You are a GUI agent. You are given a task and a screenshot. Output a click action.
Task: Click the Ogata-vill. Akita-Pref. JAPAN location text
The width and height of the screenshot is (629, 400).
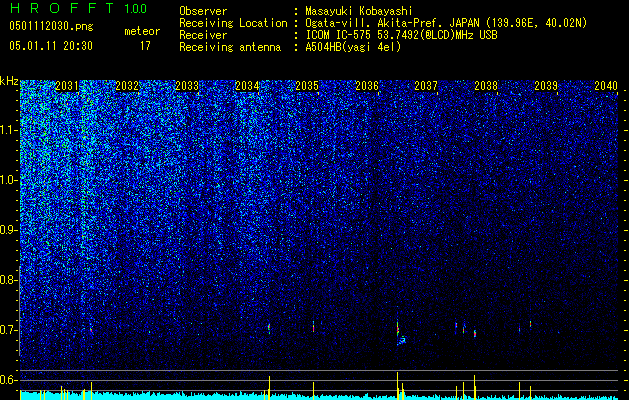[446, 23]
